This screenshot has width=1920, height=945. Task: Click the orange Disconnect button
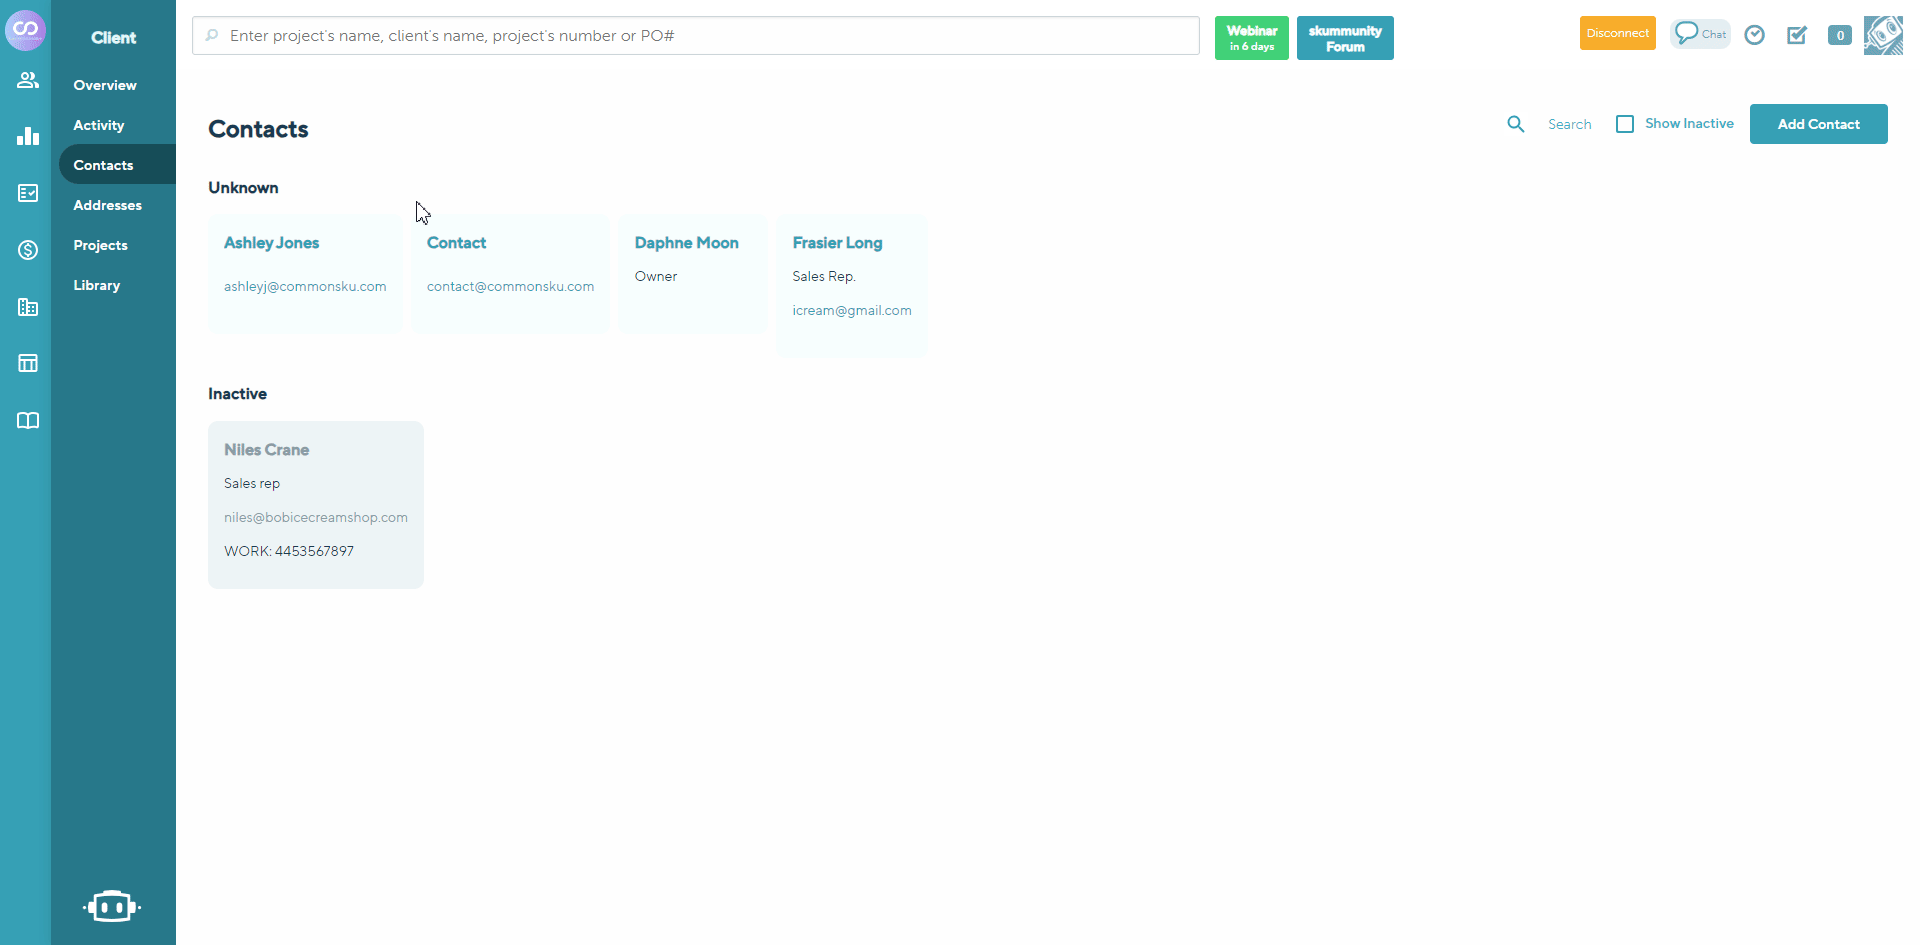1617,33
